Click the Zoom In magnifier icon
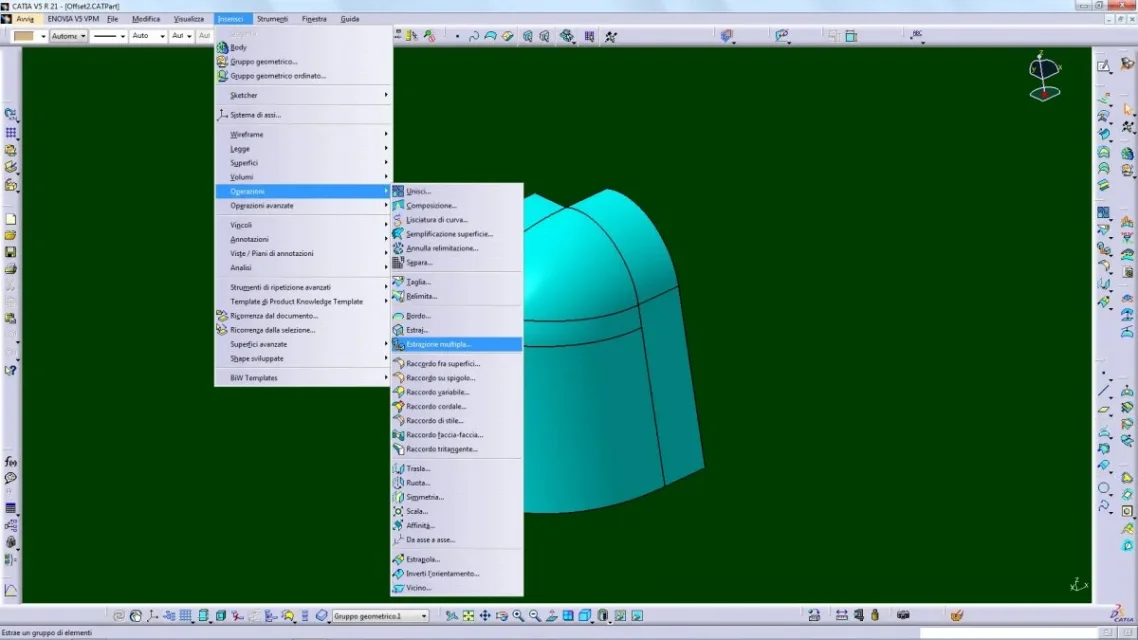 pyautogui.click(x=519, y=616)
